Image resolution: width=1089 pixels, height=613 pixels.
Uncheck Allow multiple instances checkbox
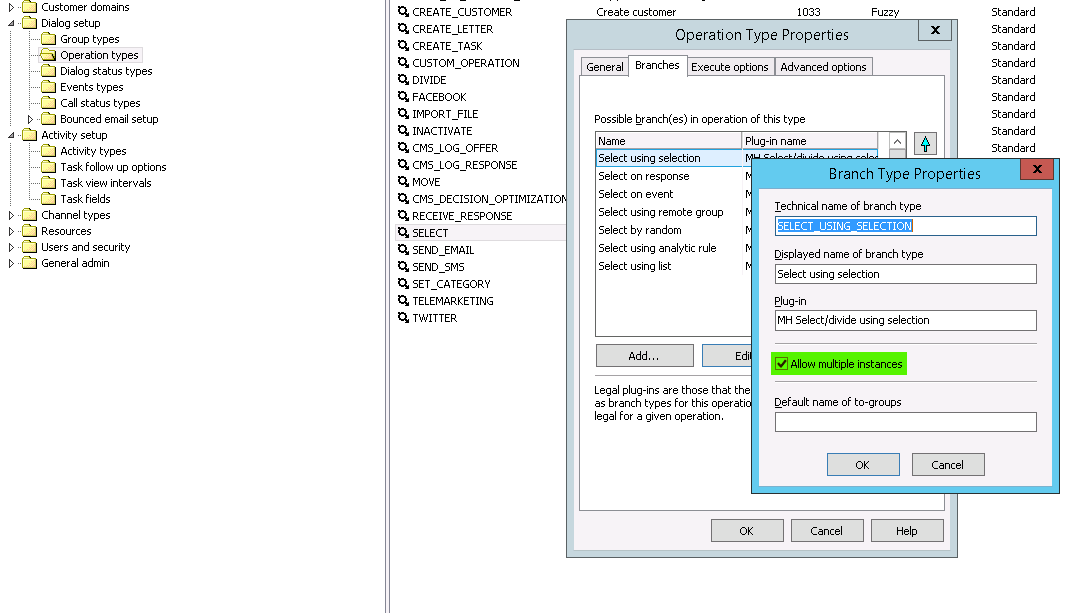[782, 364]
